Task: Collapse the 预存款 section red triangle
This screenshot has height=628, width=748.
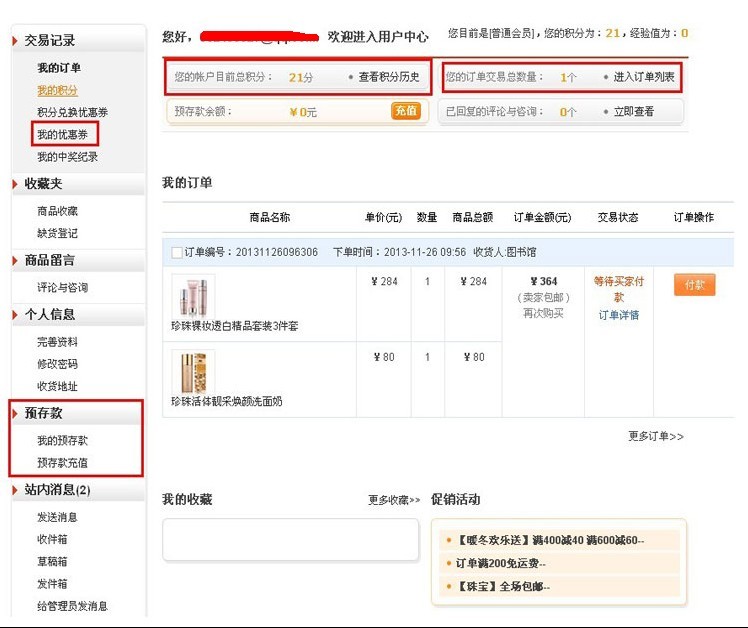Action: pyautogui.click(x=15, y=413)
